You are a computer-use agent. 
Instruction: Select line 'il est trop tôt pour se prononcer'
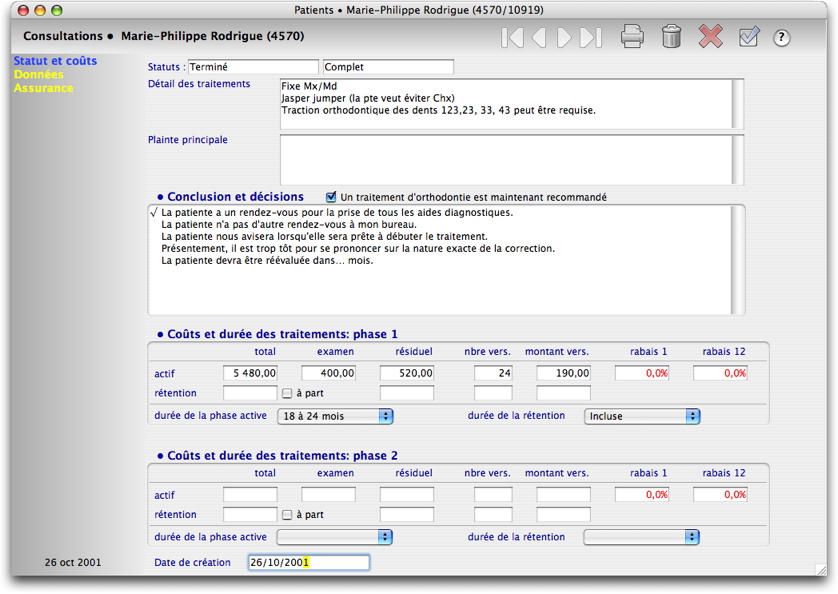tap(358, 249)
